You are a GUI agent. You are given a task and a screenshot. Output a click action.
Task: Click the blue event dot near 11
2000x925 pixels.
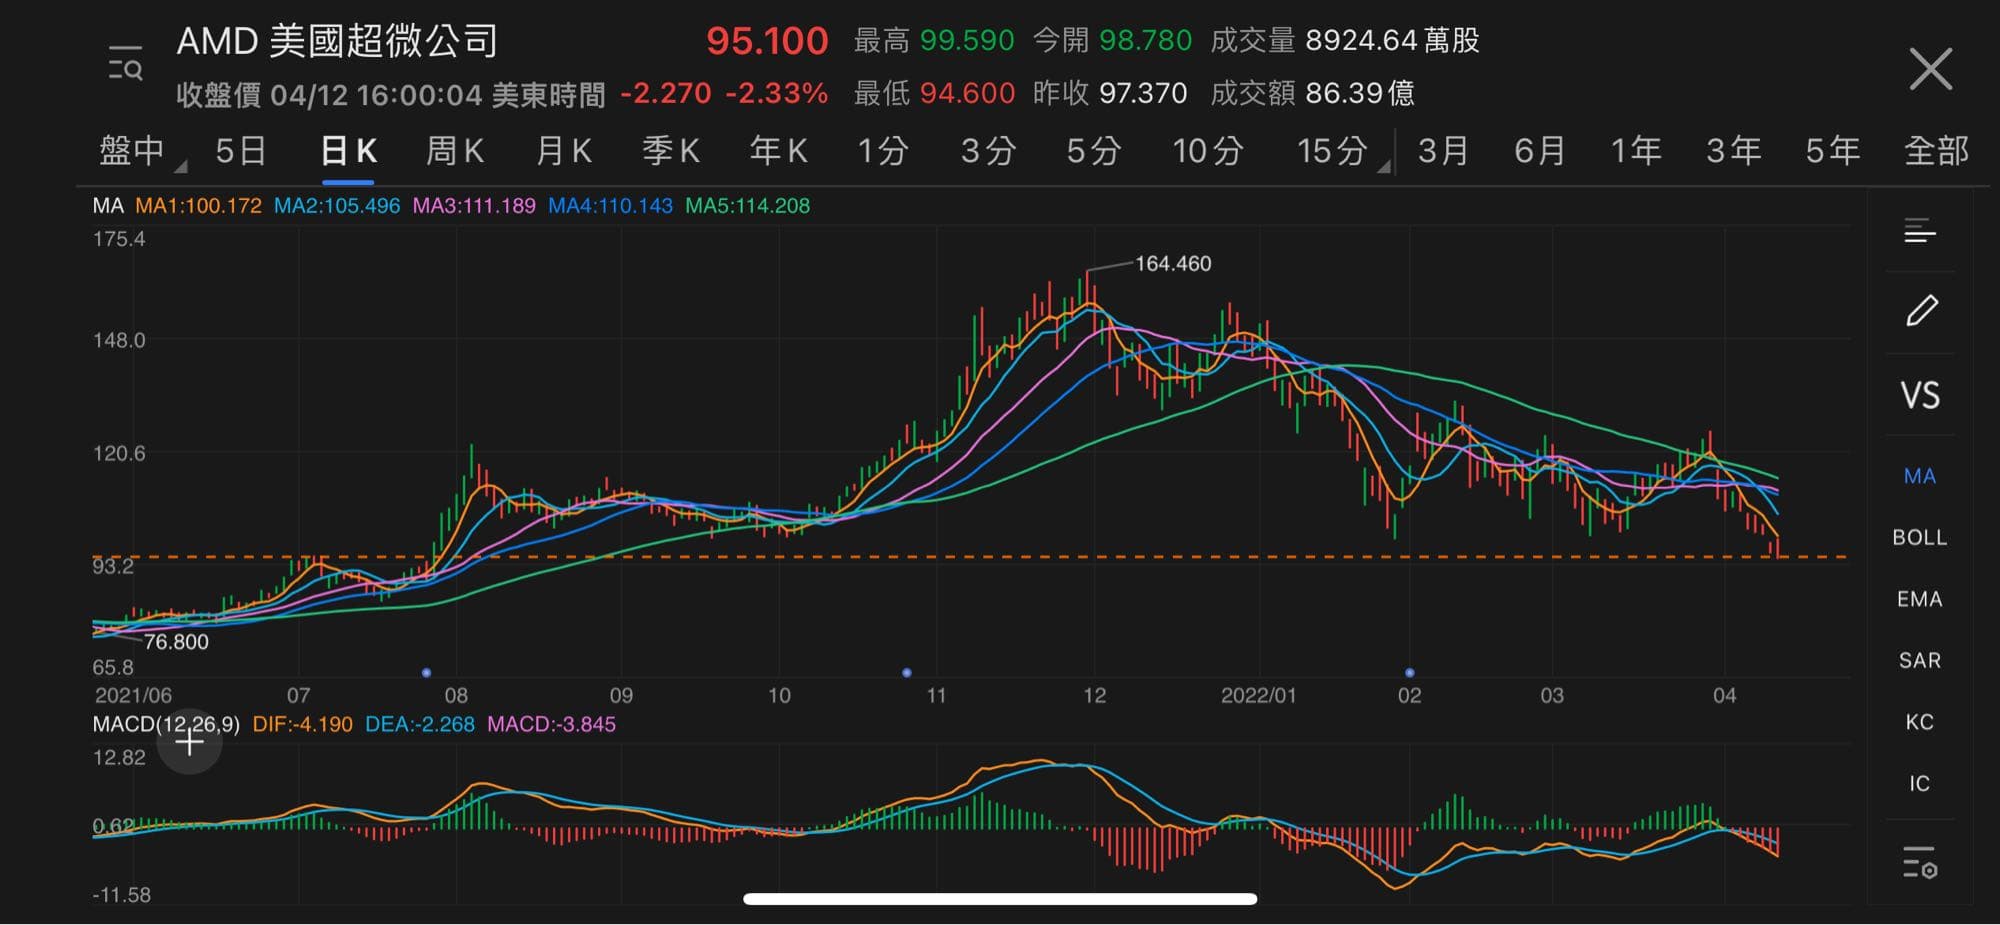907,673
